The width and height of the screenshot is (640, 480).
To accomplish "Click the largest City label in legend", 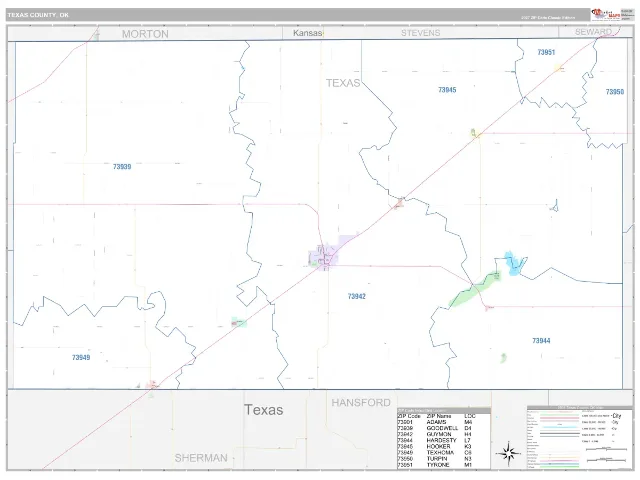I will pos(617,416).
